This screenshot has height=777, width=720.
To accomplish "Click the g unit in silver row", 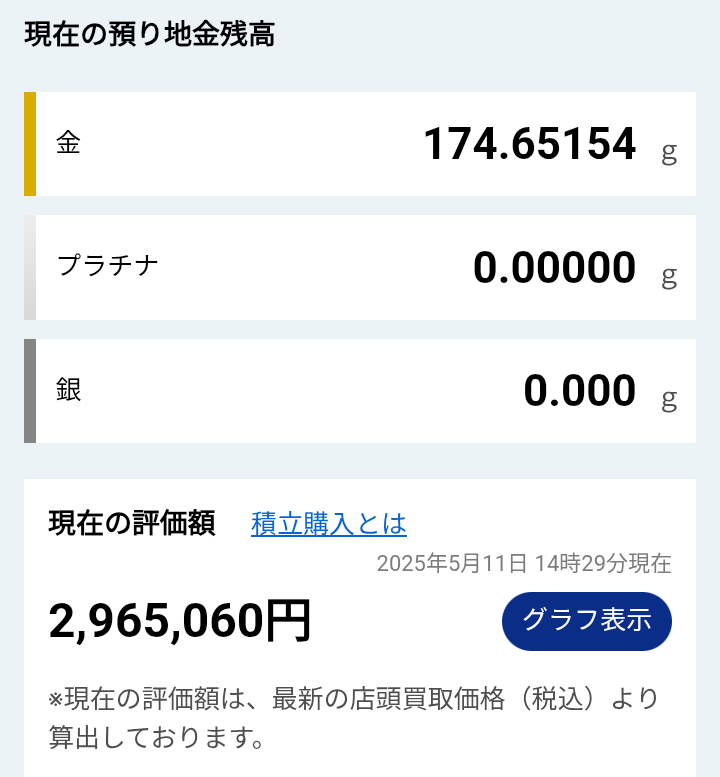I will tap(669, 399).
